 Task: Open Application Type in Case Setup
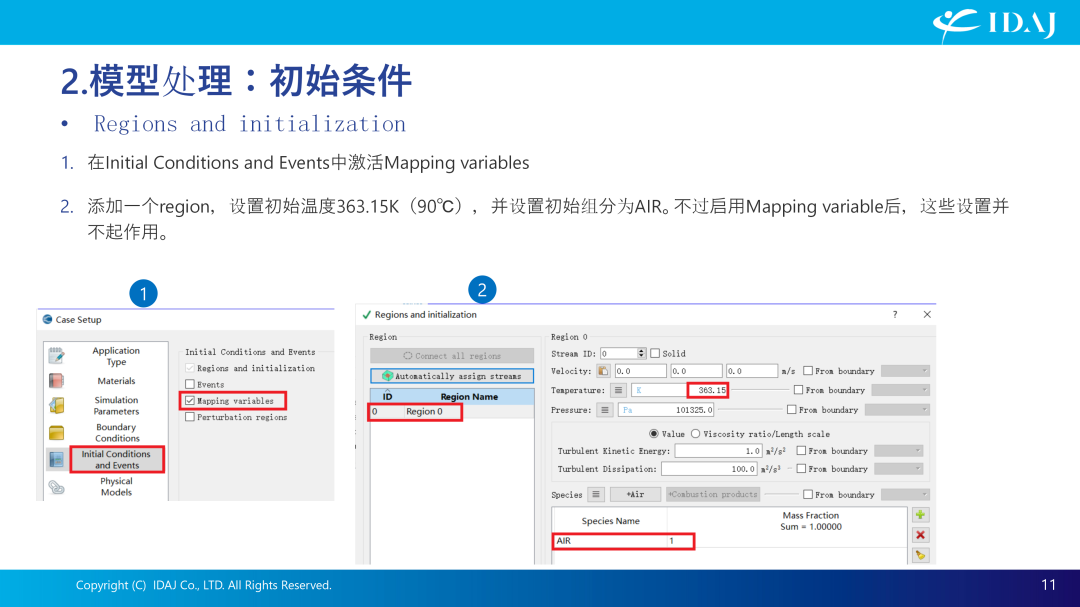pos(116,356)
